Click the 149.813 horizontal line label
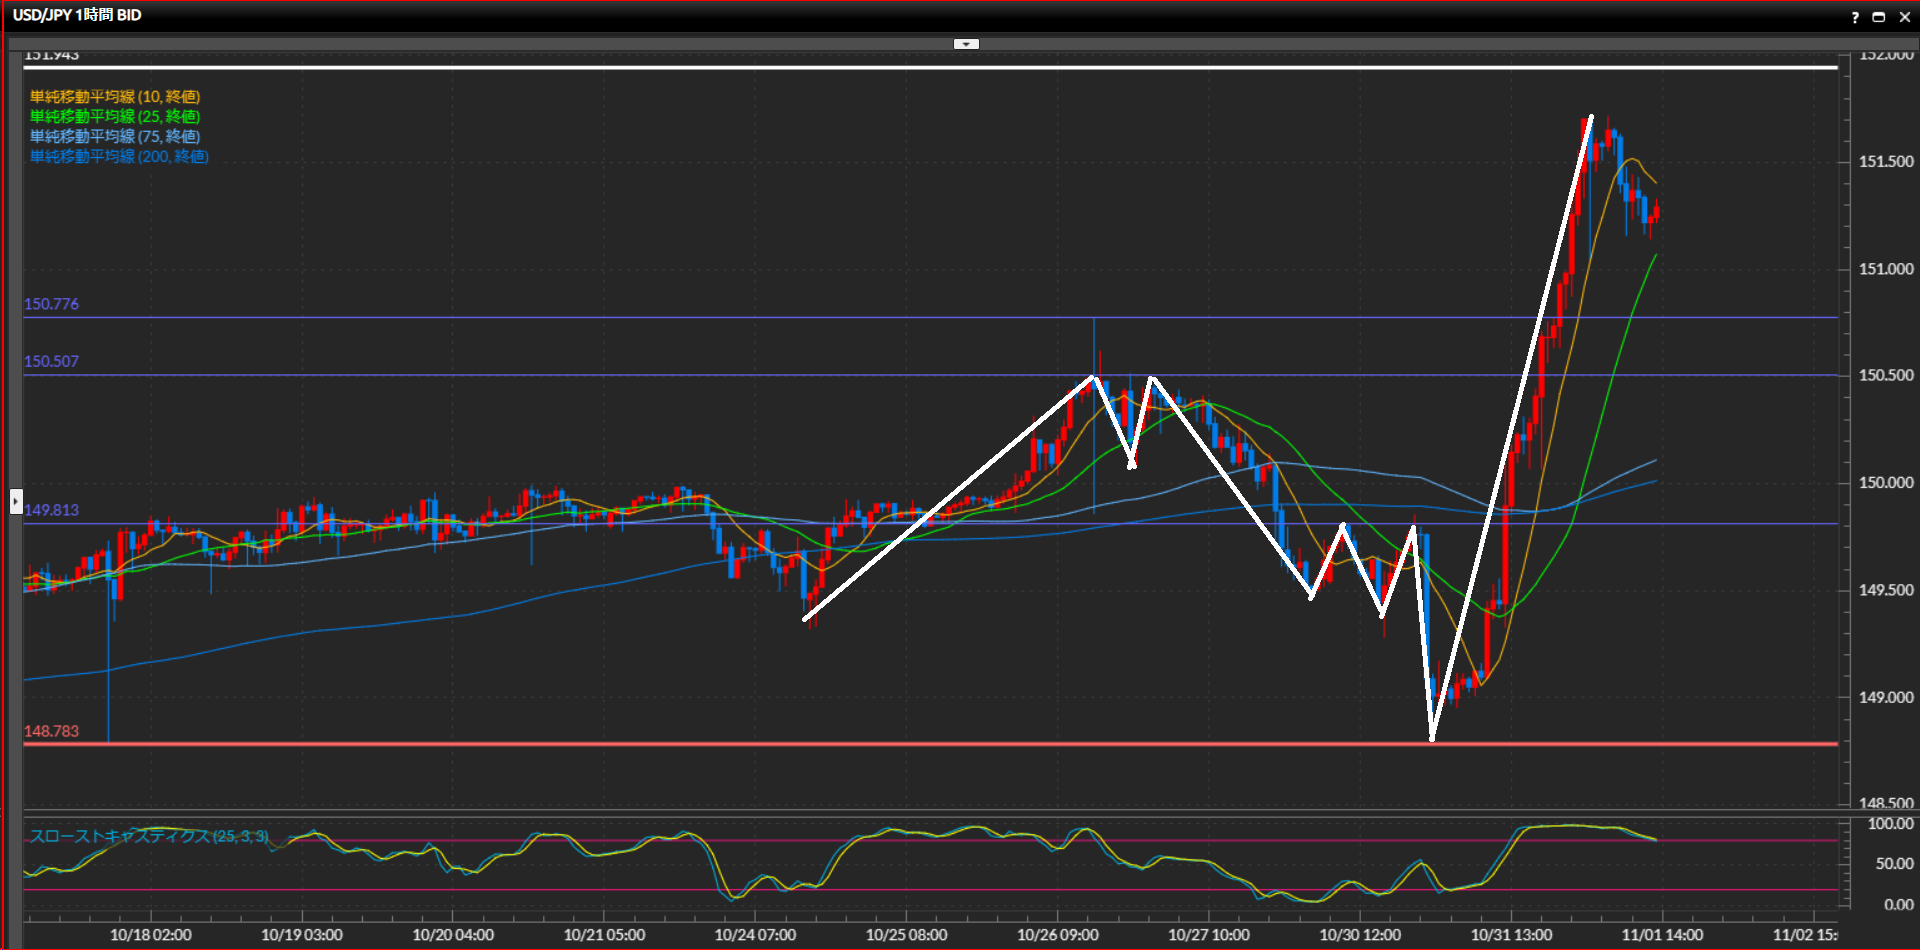 pos(52,510)
